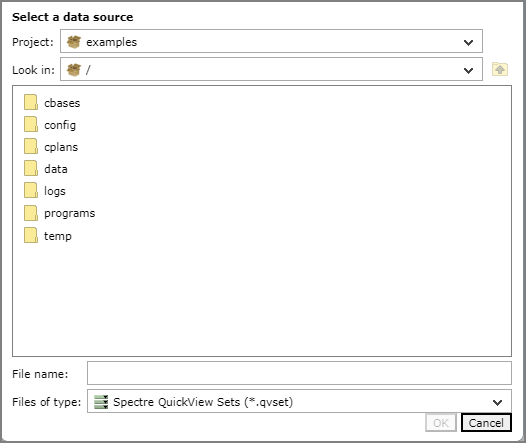Screen dimensions: 526x443
Task: Select the data folder icon
Action: (x=31, y=168)
